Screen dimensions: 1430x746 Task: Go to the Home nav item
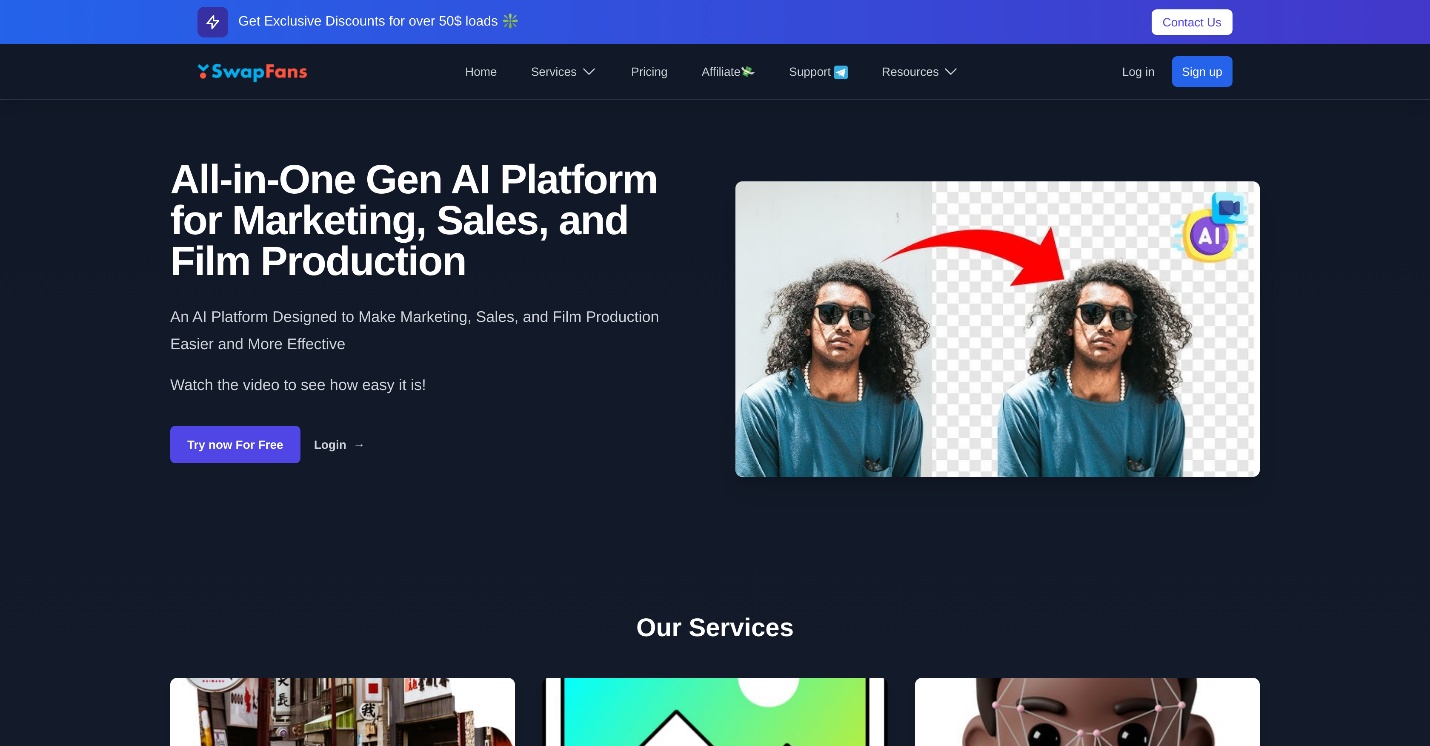coord(481,72)
